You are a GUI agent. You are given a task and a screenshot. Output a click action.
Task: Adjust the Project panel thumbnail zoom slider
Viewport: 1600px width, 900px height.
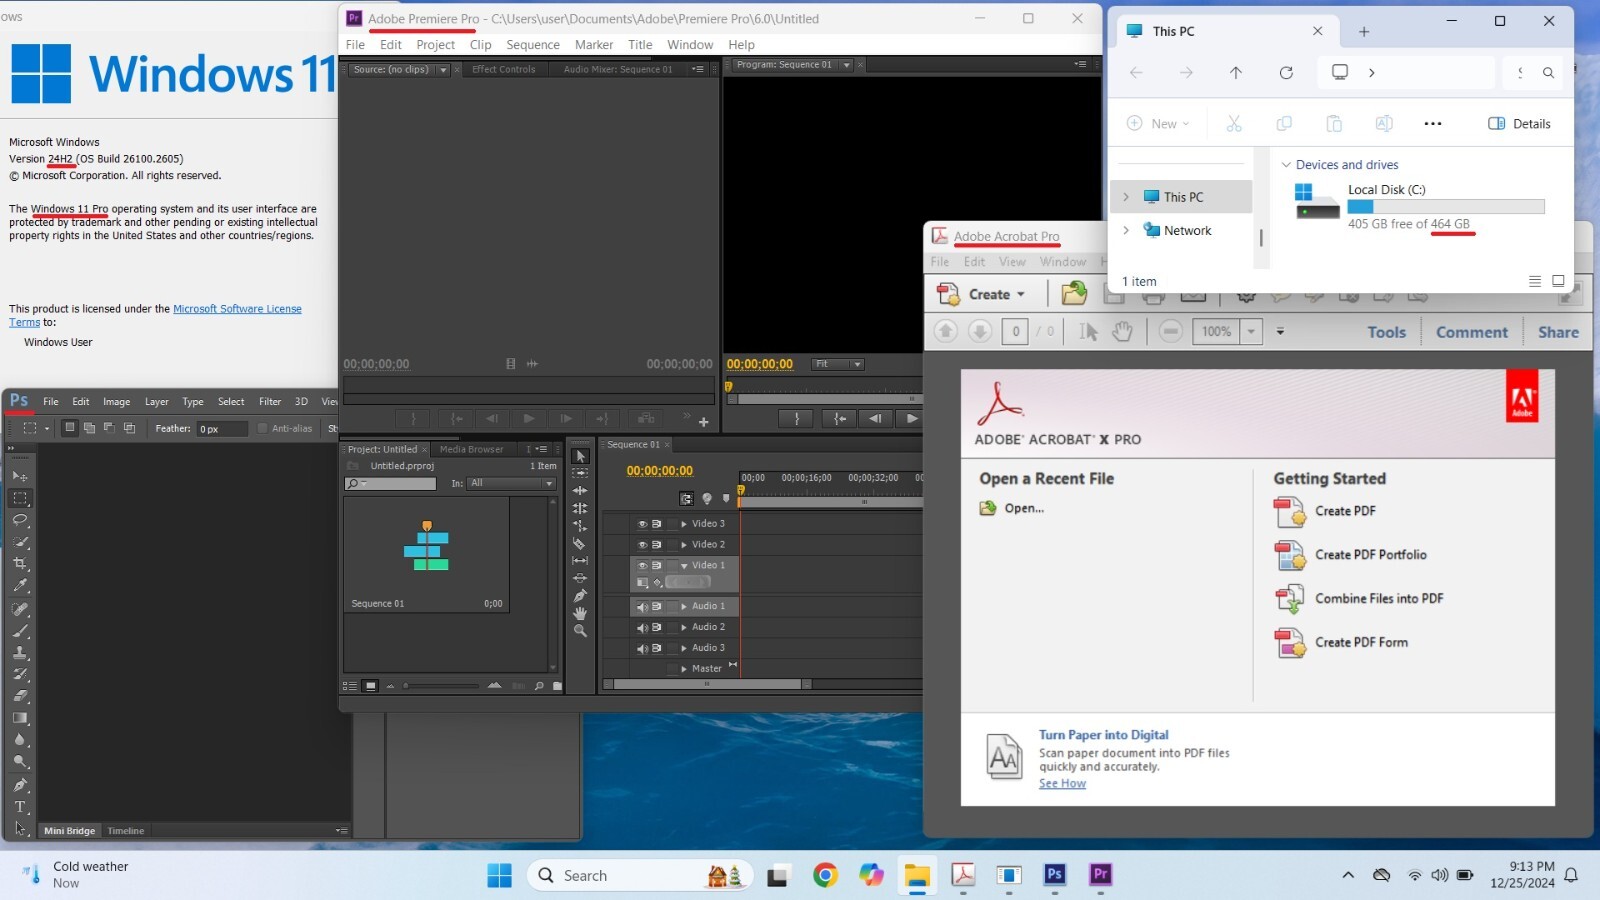[442, 686]
